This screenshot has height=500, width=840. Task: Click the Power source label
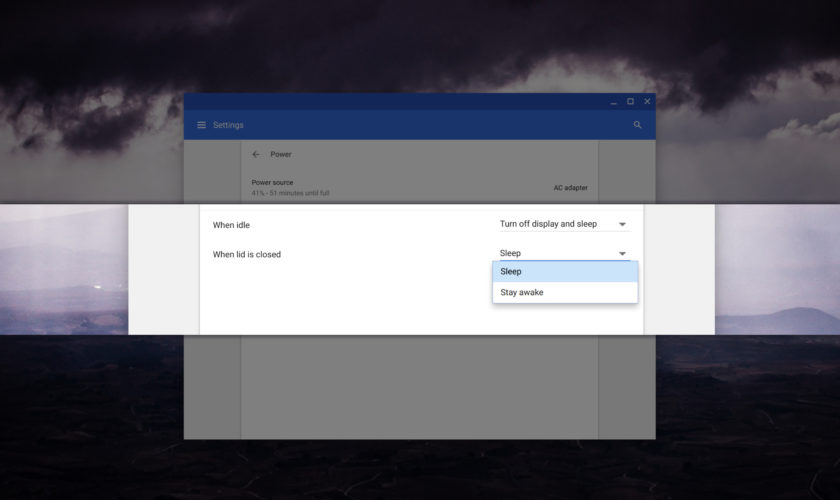point(272,183)
